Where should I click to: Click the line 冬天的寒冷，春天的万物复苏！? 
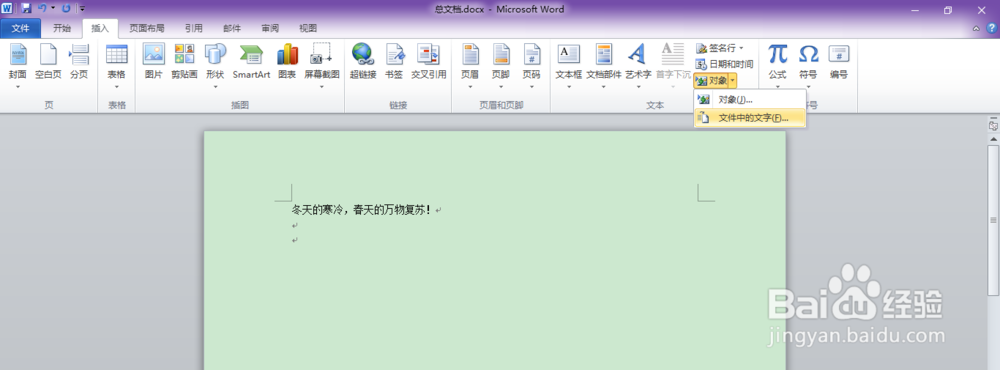[362, 209]
